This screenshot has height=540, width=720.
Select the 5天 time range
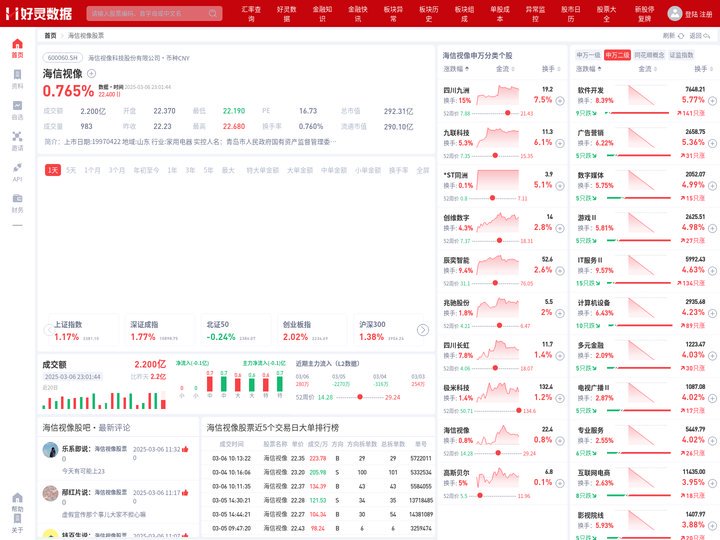[x=71, y=170]
